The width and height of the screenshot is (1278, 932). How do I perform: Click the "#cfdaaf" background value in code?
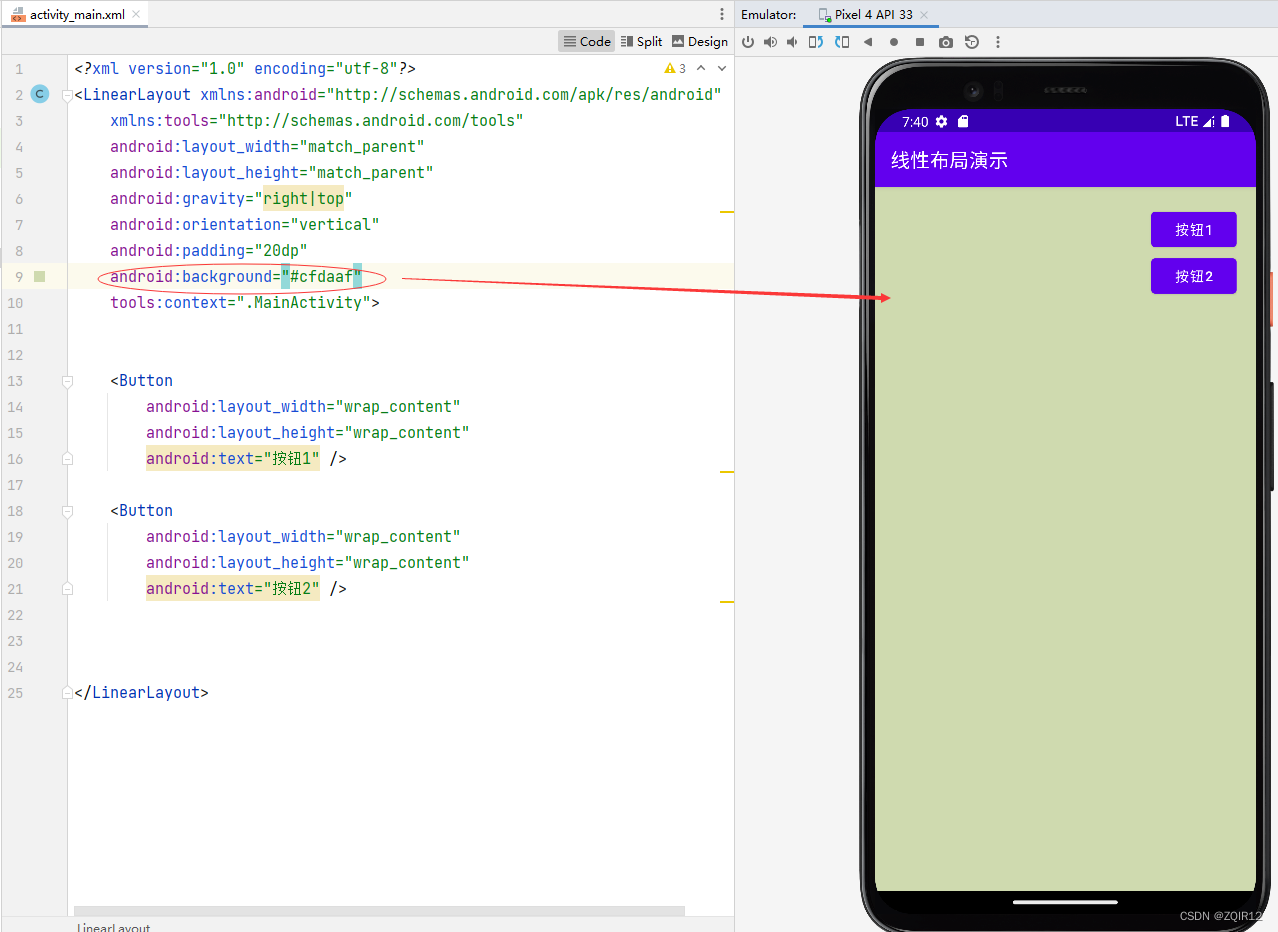[x=321, y=276]
